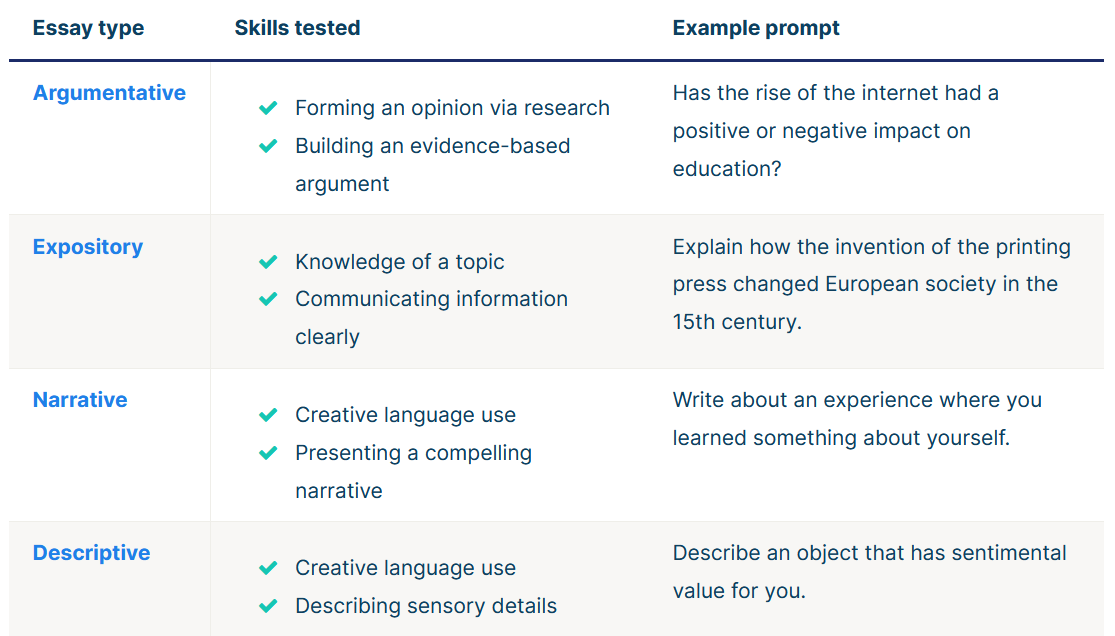Screen dimensions: 1115x636
Task: Click the Example prompt column header
Action: click(756, 28)
